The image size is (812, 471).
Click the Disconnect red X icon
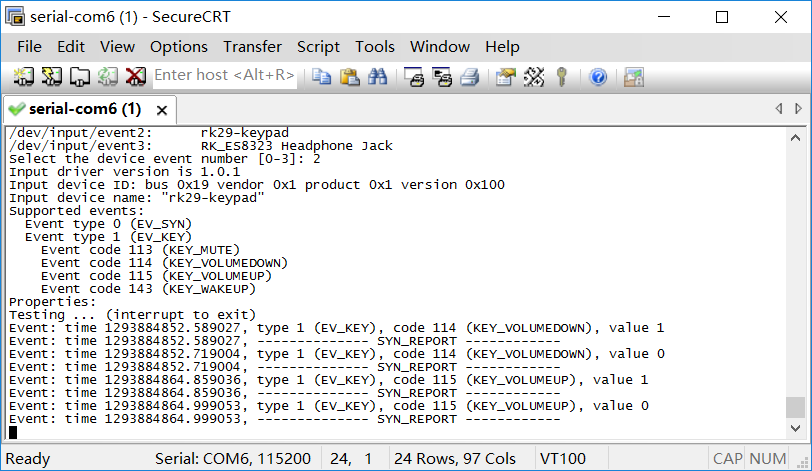click(136, 77)
